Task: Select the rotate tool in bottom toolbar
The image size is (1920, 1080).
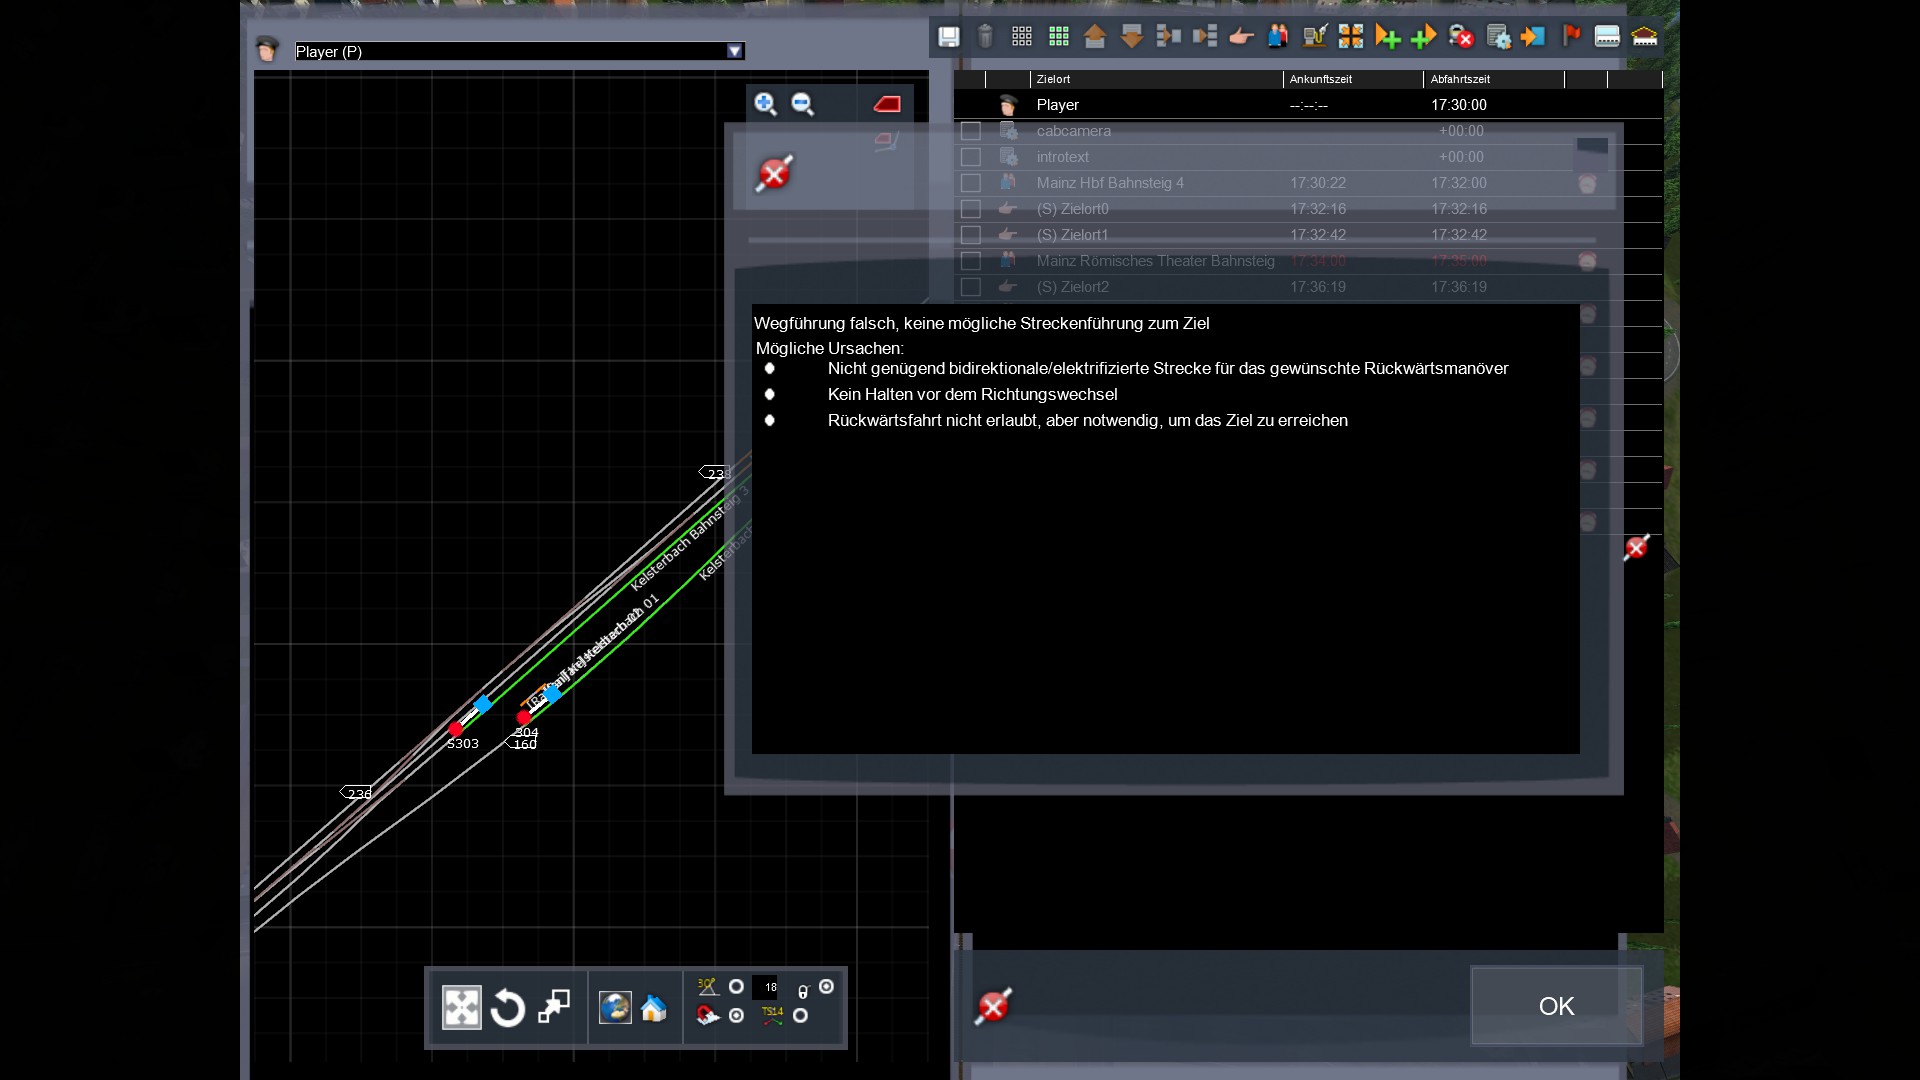Action: (x=508, y=1007)
